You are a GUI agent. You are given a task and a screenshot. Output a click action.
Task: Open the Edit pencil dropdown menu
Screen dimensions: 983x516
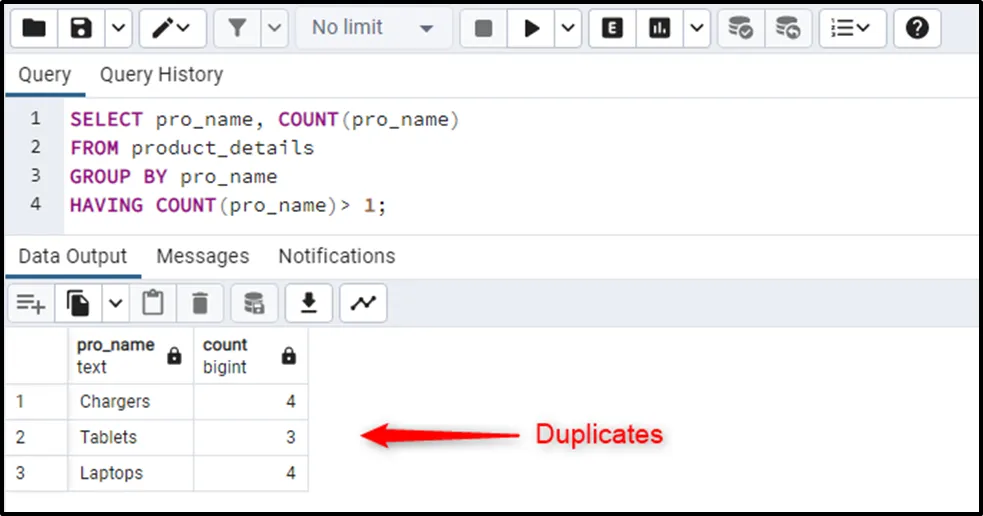coord(172,29)
